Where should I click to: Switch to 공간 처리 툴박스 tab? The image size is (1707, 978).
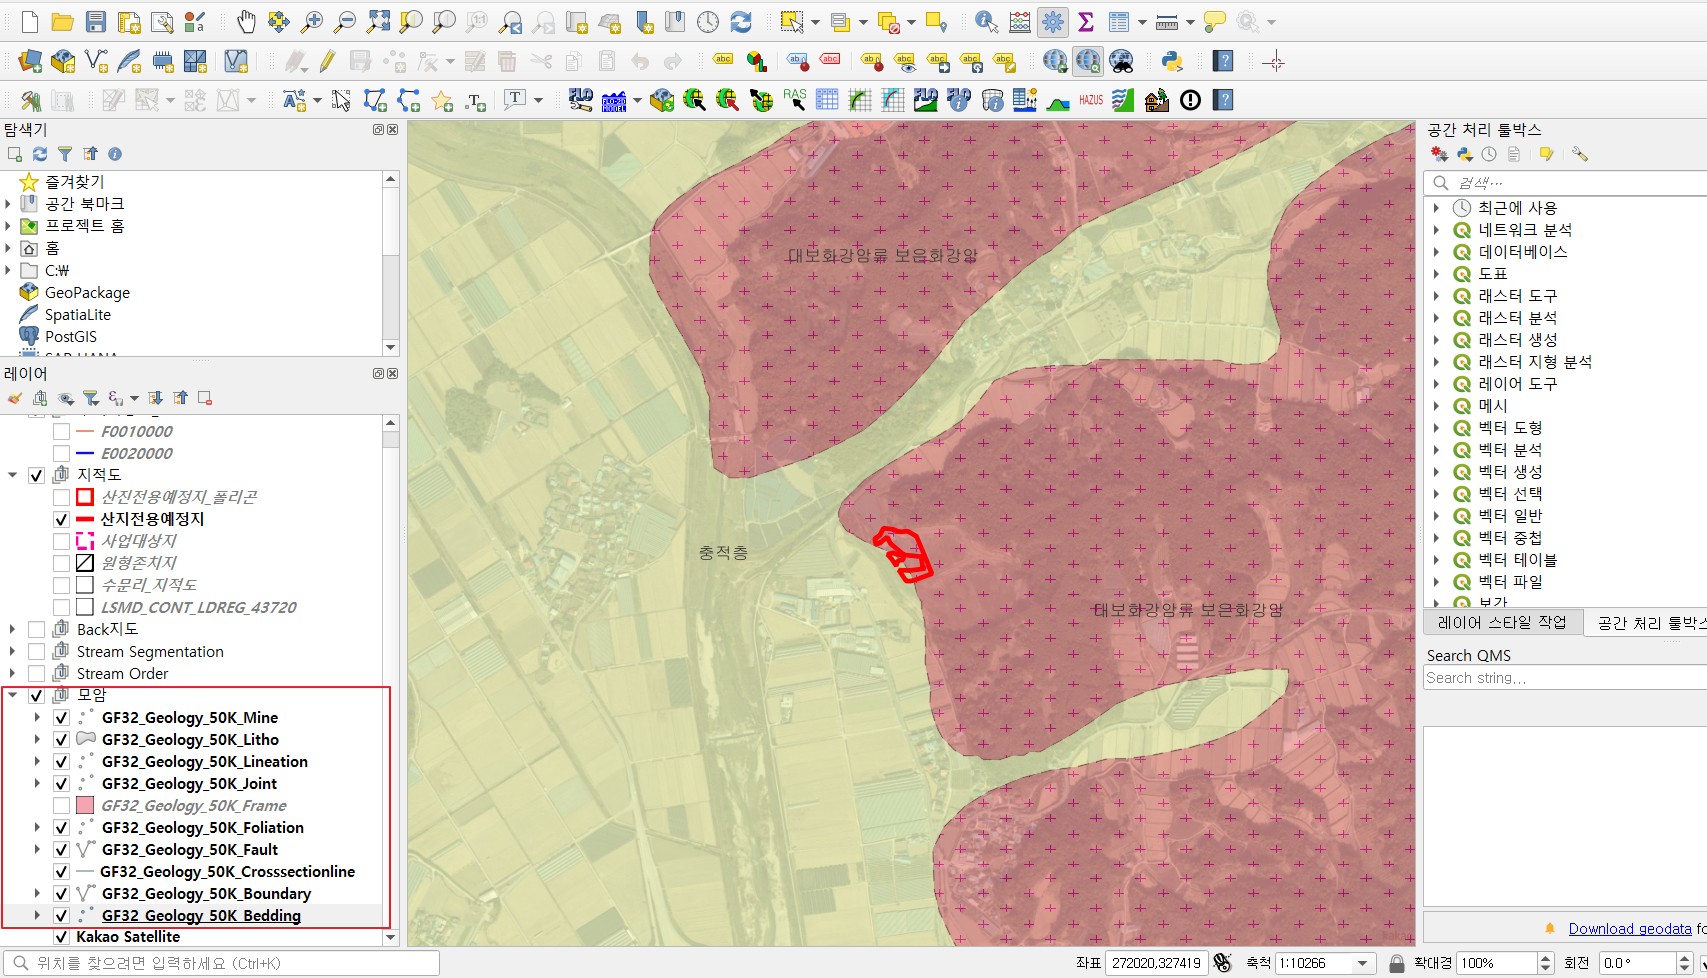[x=1648, y=623]
